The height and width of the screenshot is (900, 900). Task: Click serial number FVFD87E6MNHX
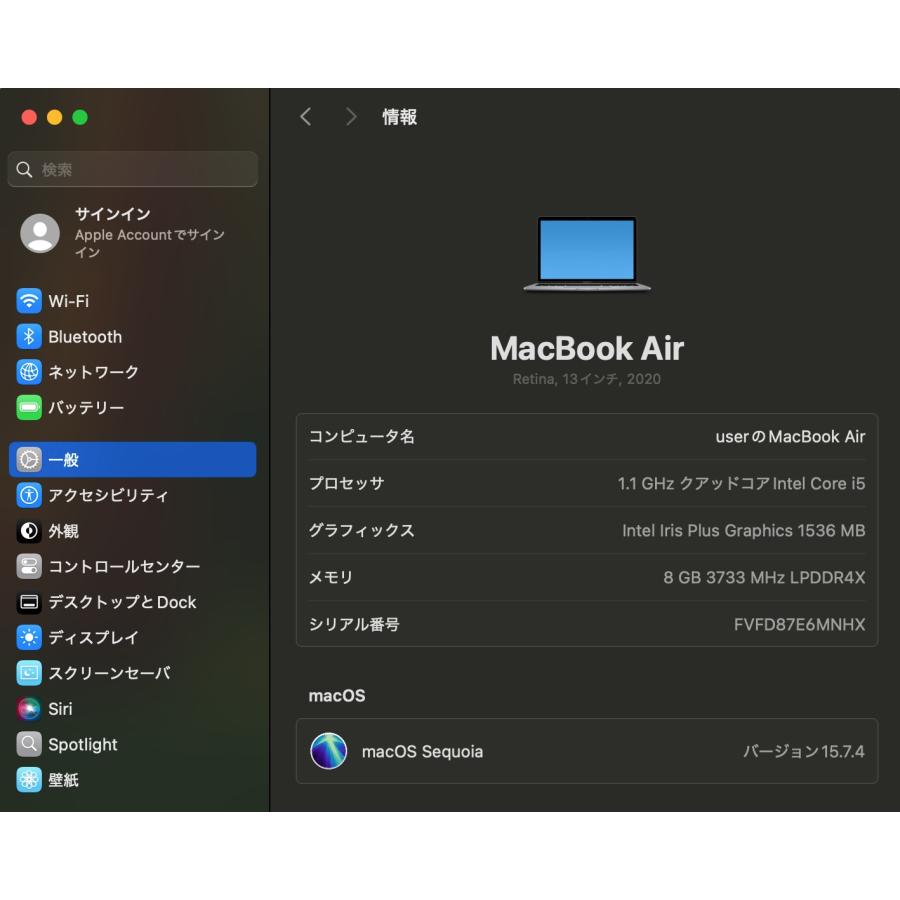(799, 624)
